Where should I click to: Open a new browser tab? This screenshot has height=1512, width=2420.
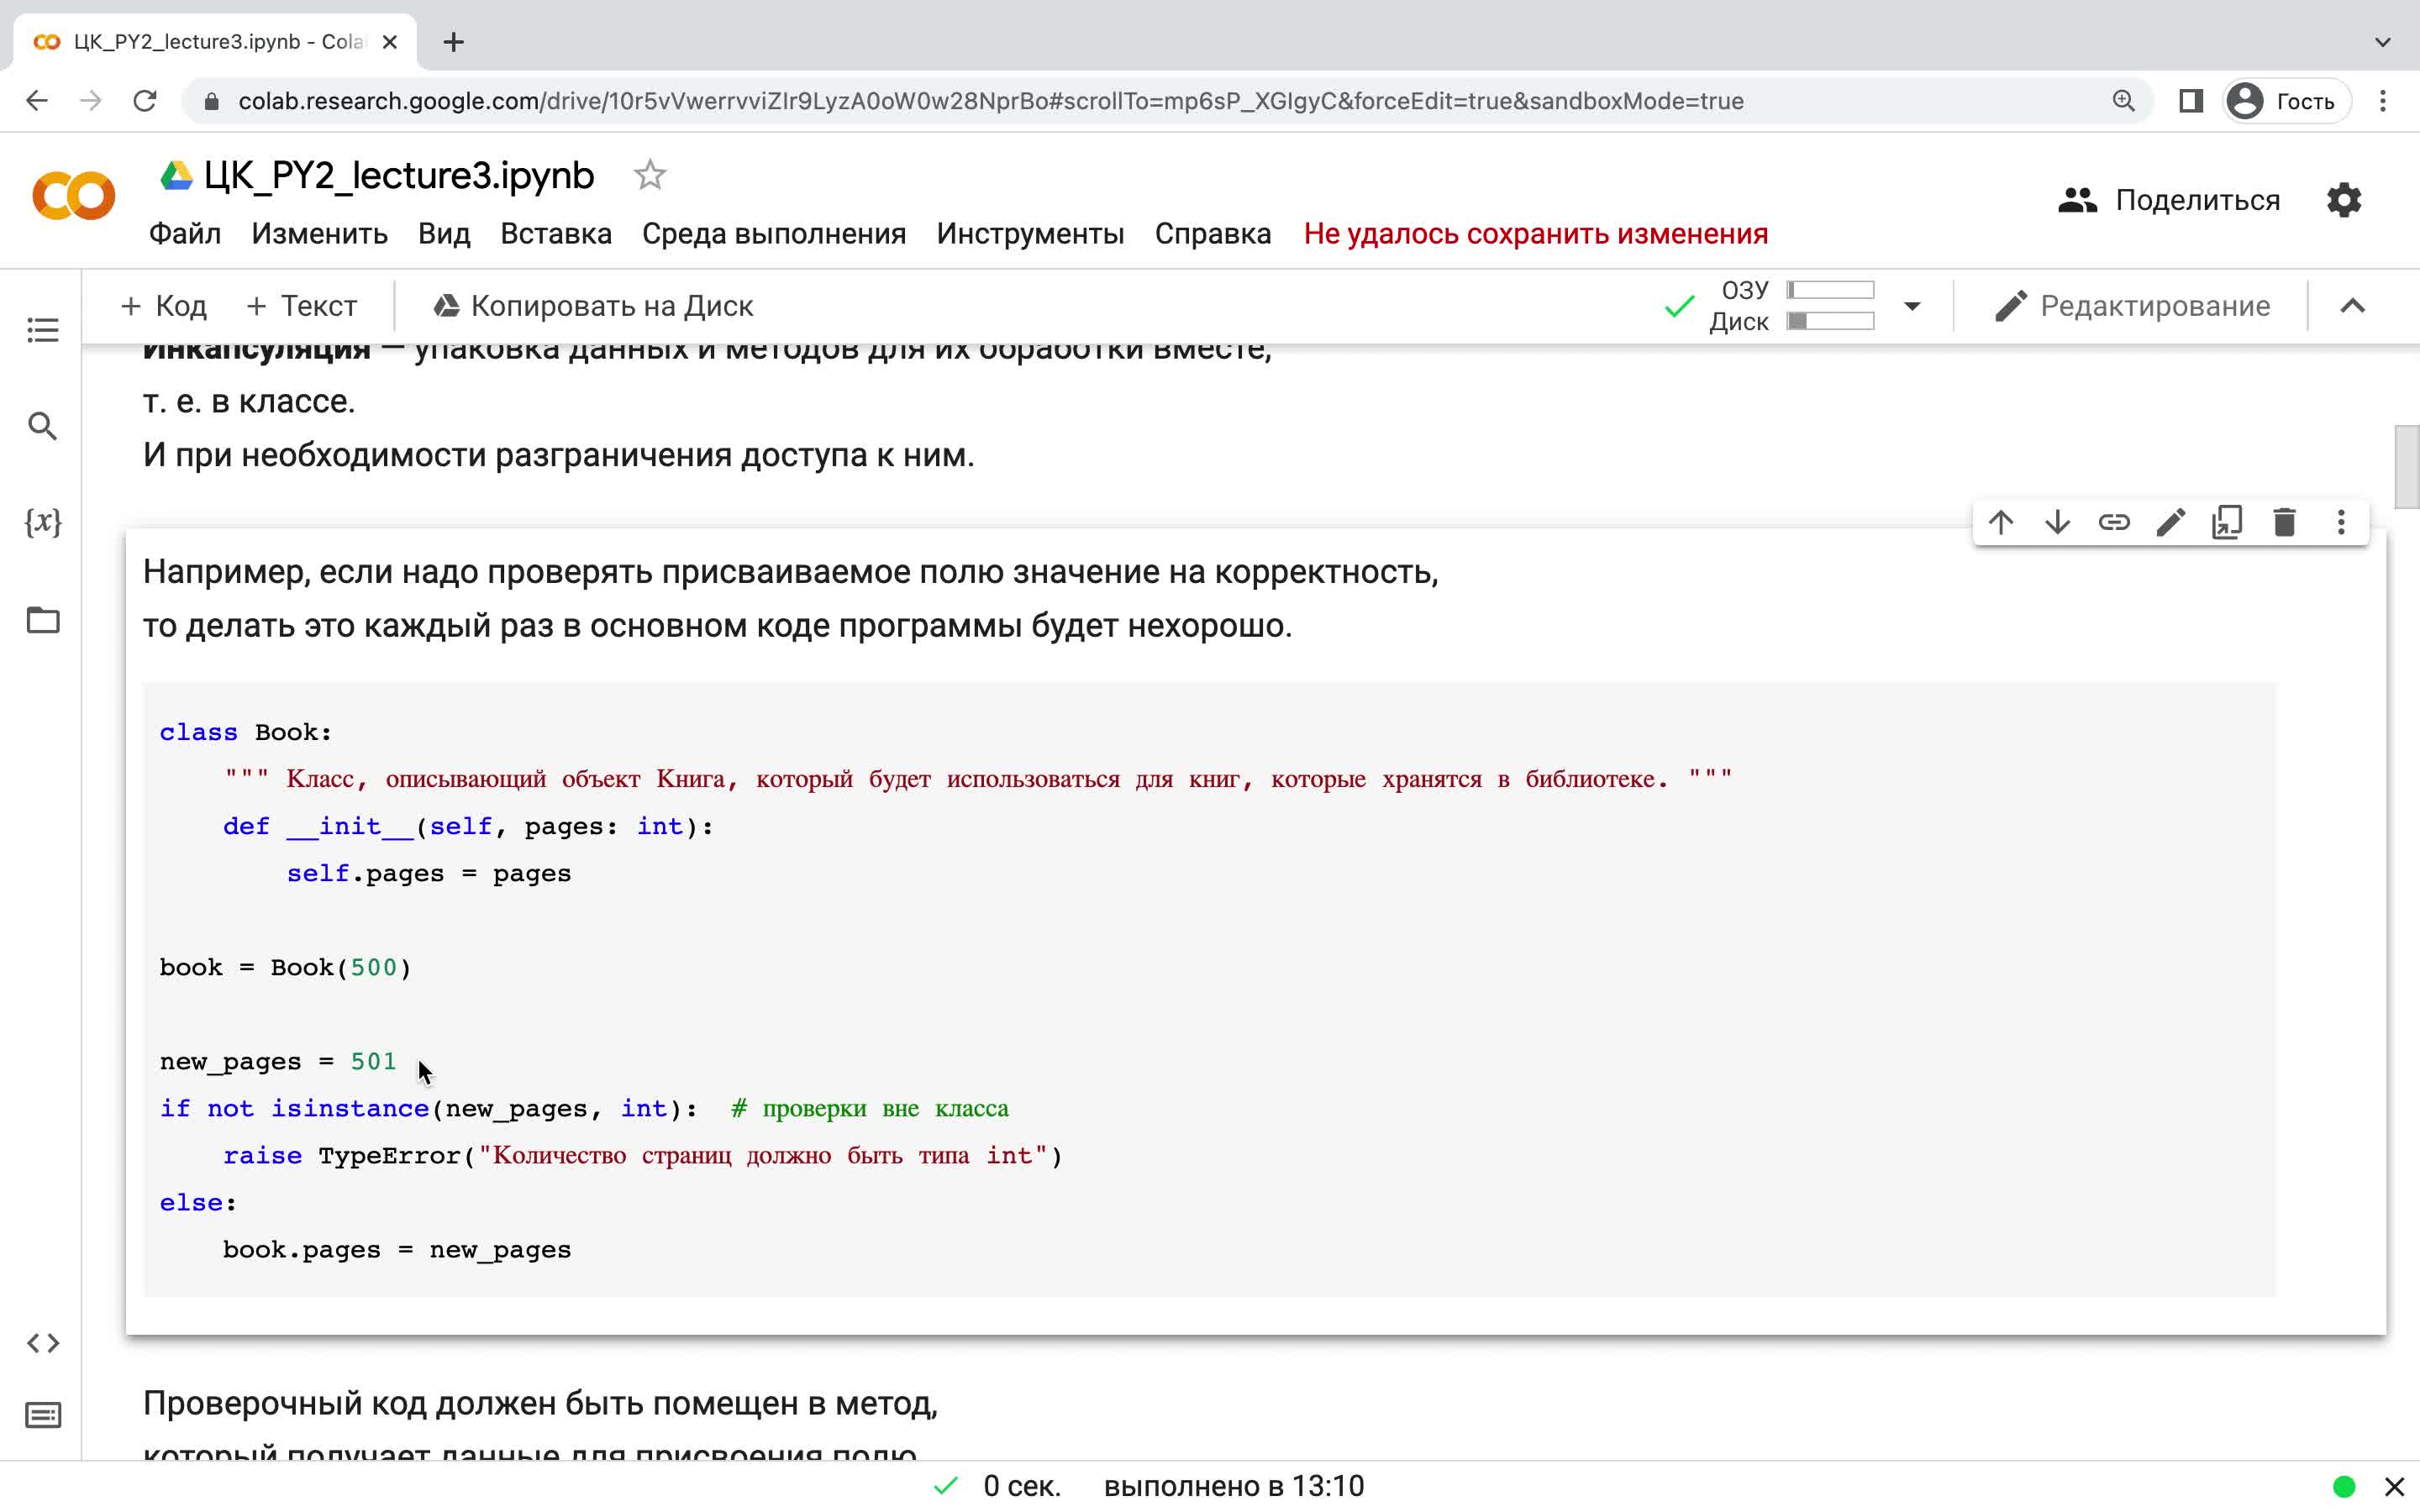tap(453, 42)
